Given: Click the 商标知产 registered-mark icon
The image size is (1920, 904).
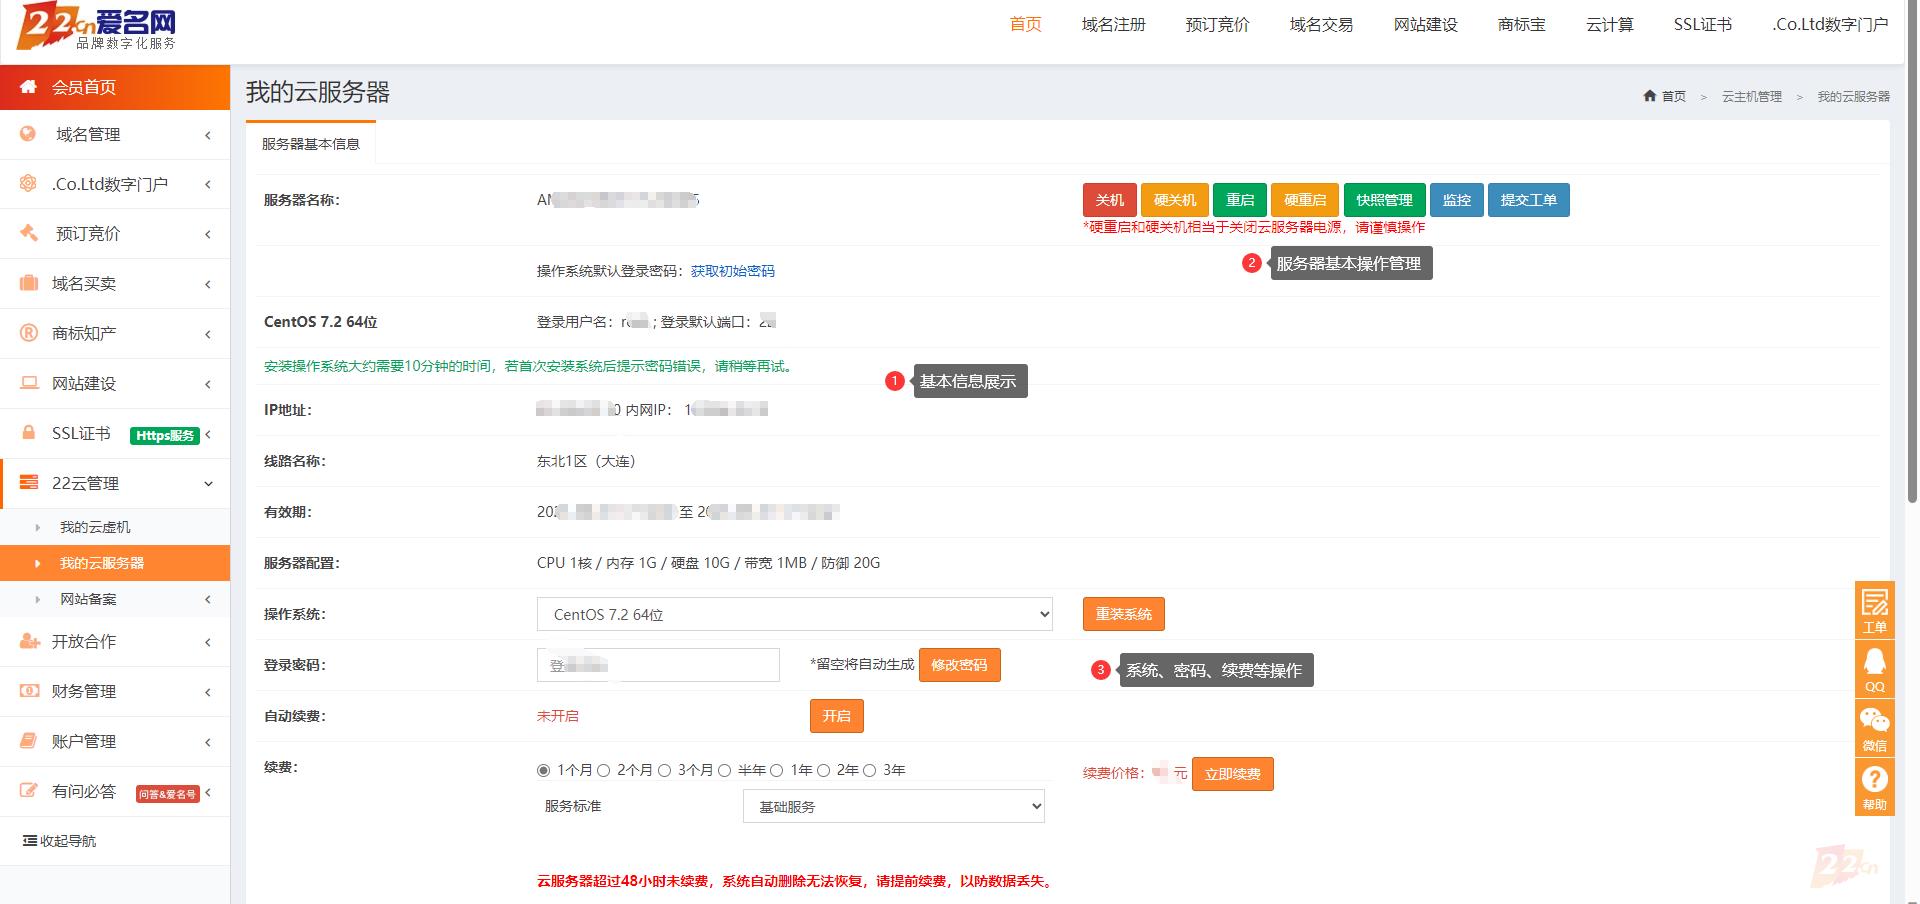Looking at the screenshot, I should (28, 333).
